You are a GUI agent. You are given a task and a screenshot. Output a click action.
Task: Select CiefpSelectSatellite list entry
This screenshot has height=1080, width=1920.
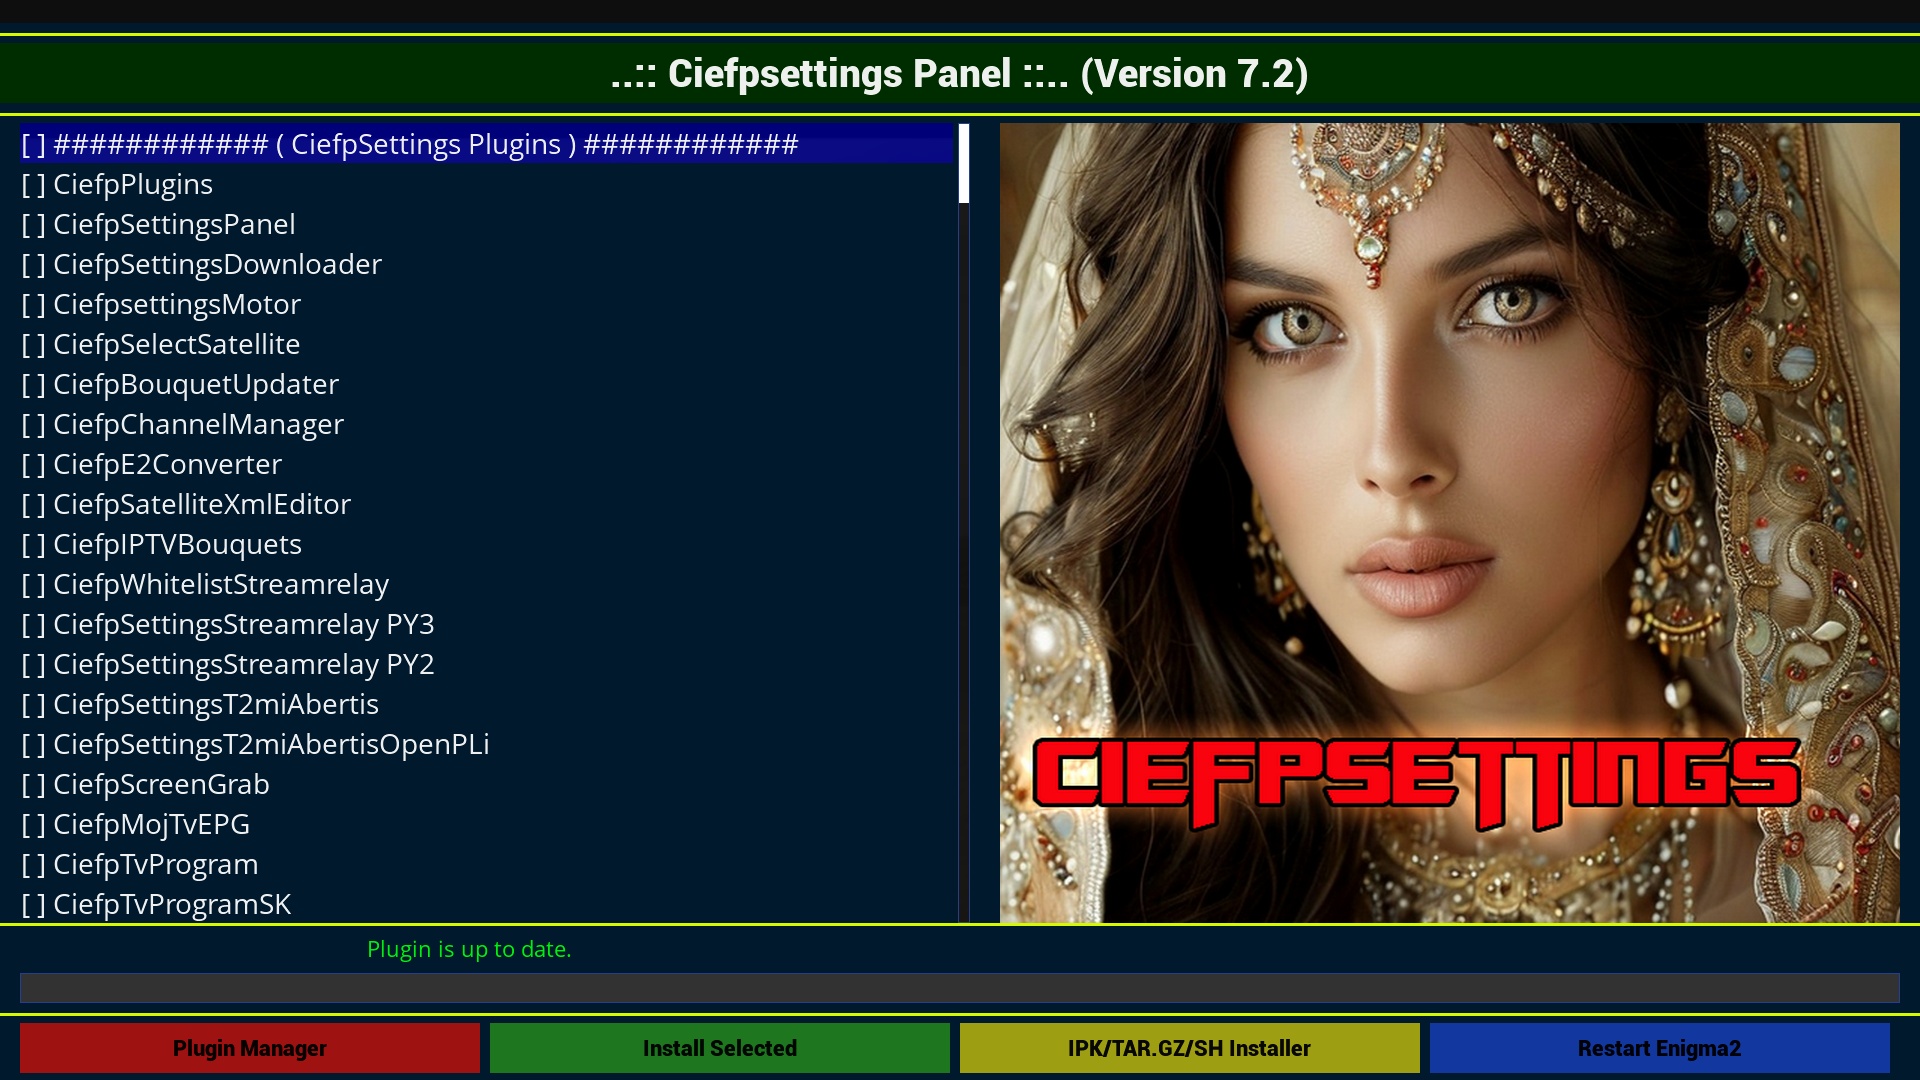(488, 344)
